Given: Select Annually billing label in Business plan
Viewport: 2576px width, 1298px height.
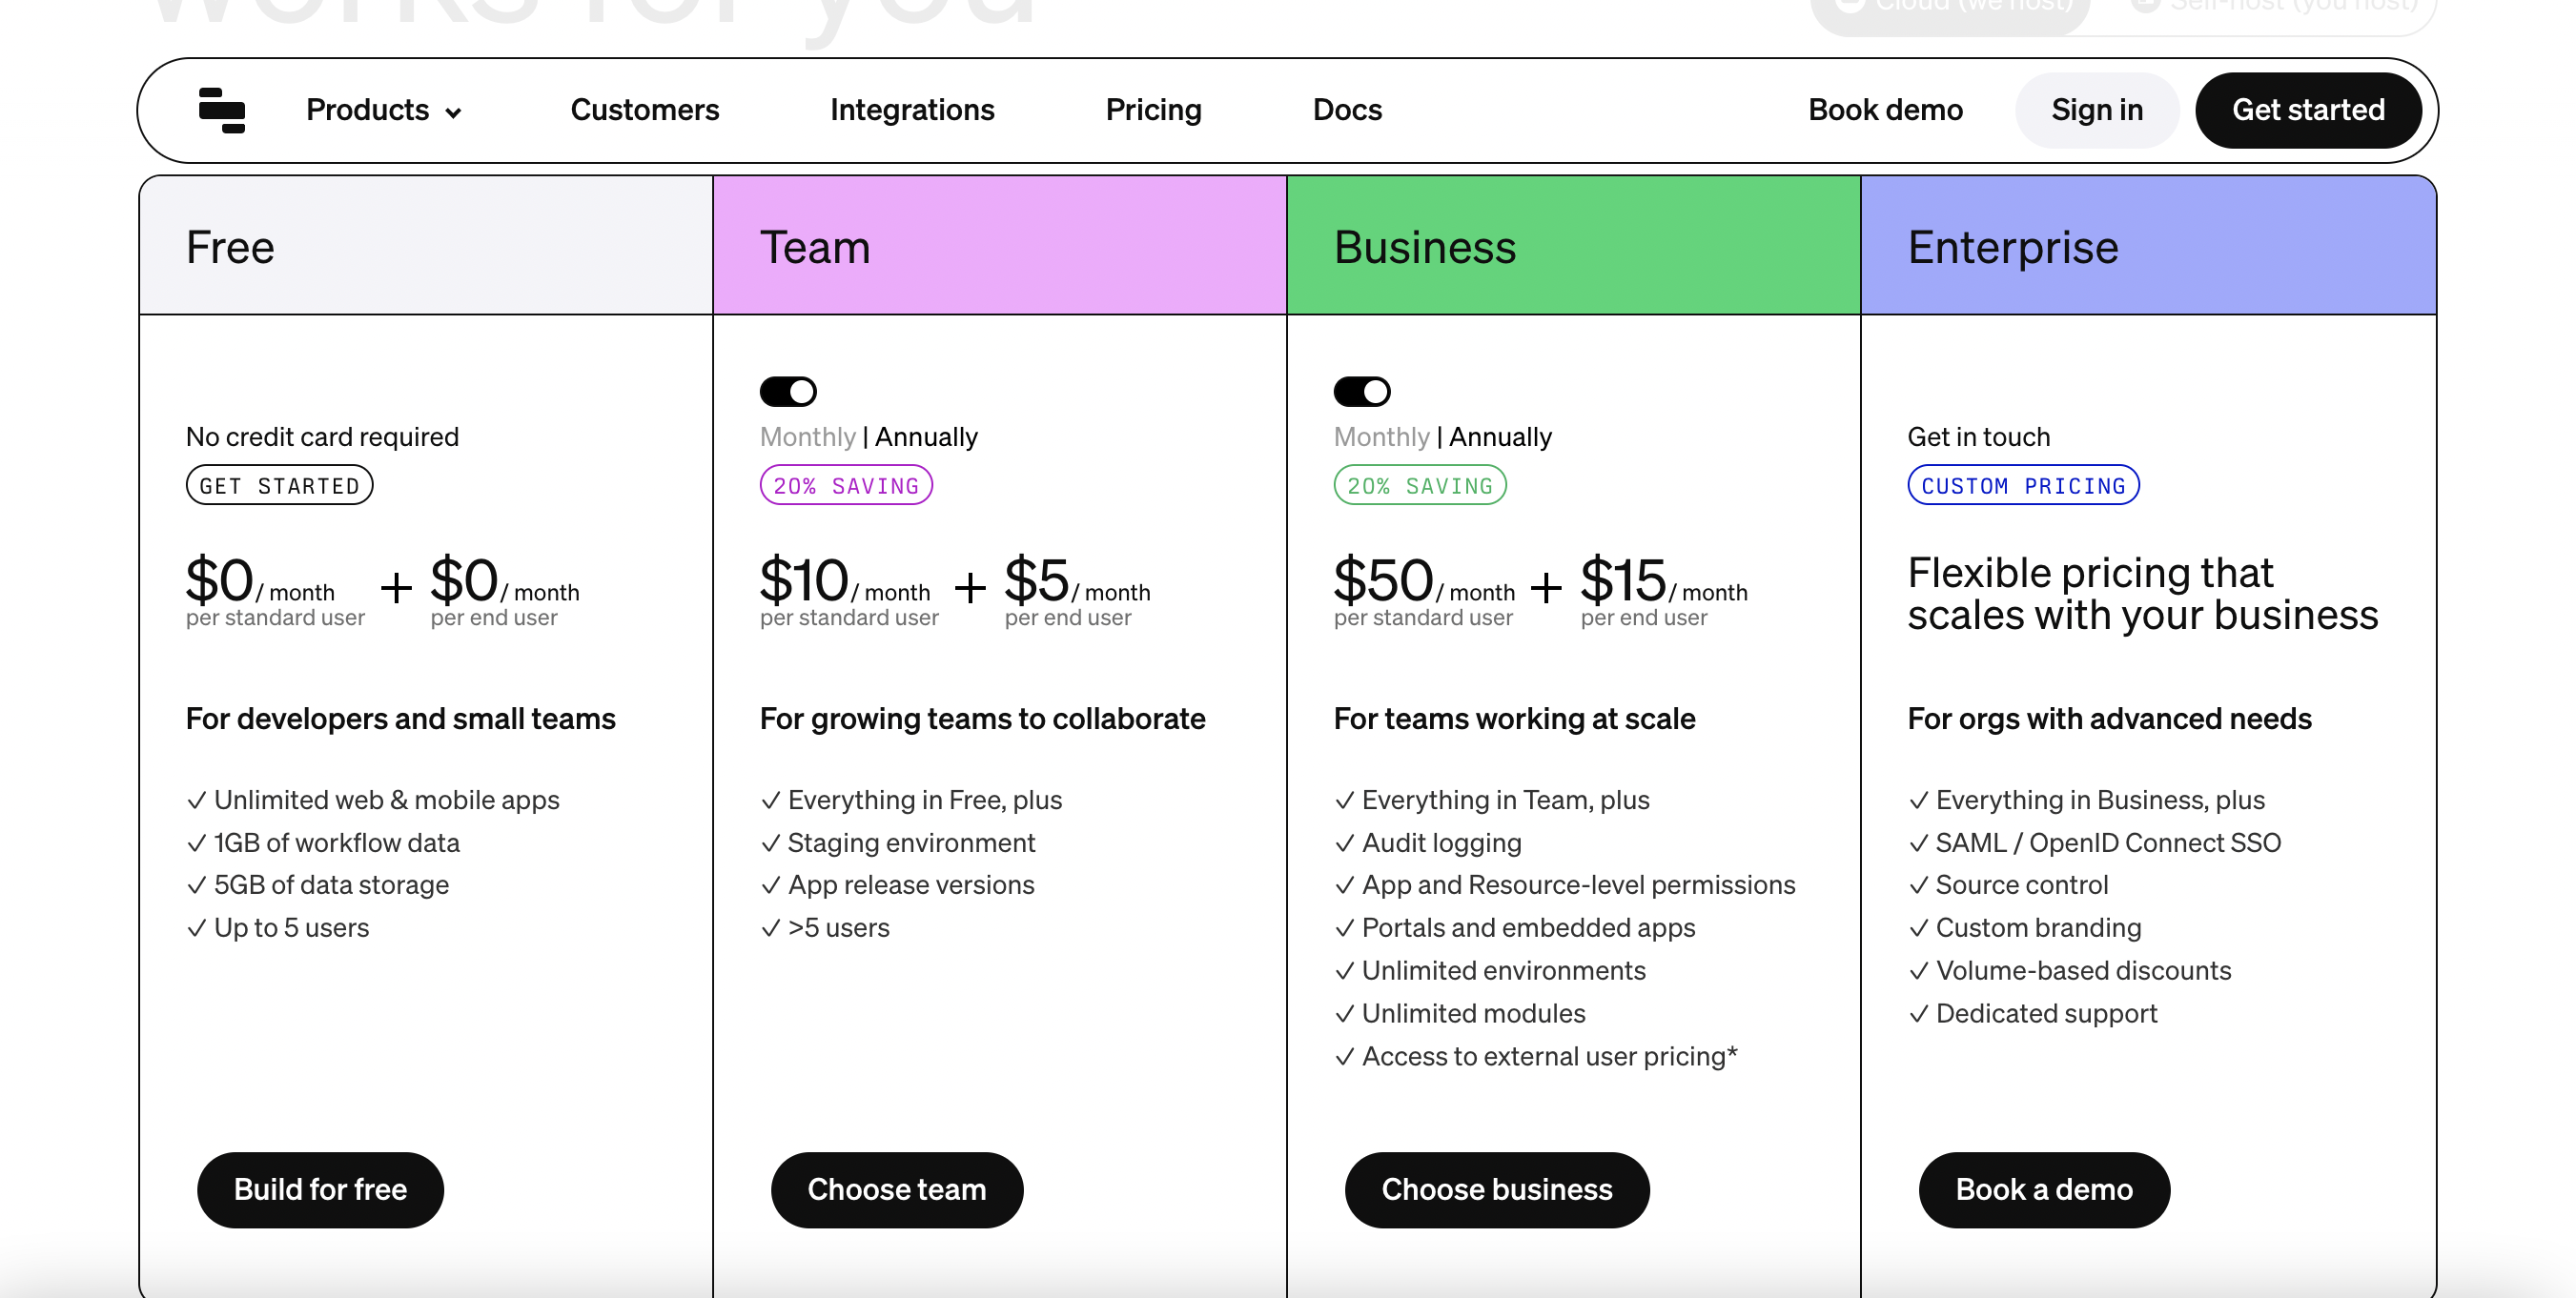Looking at the screenshot, I should click(x=1500, y=437).
